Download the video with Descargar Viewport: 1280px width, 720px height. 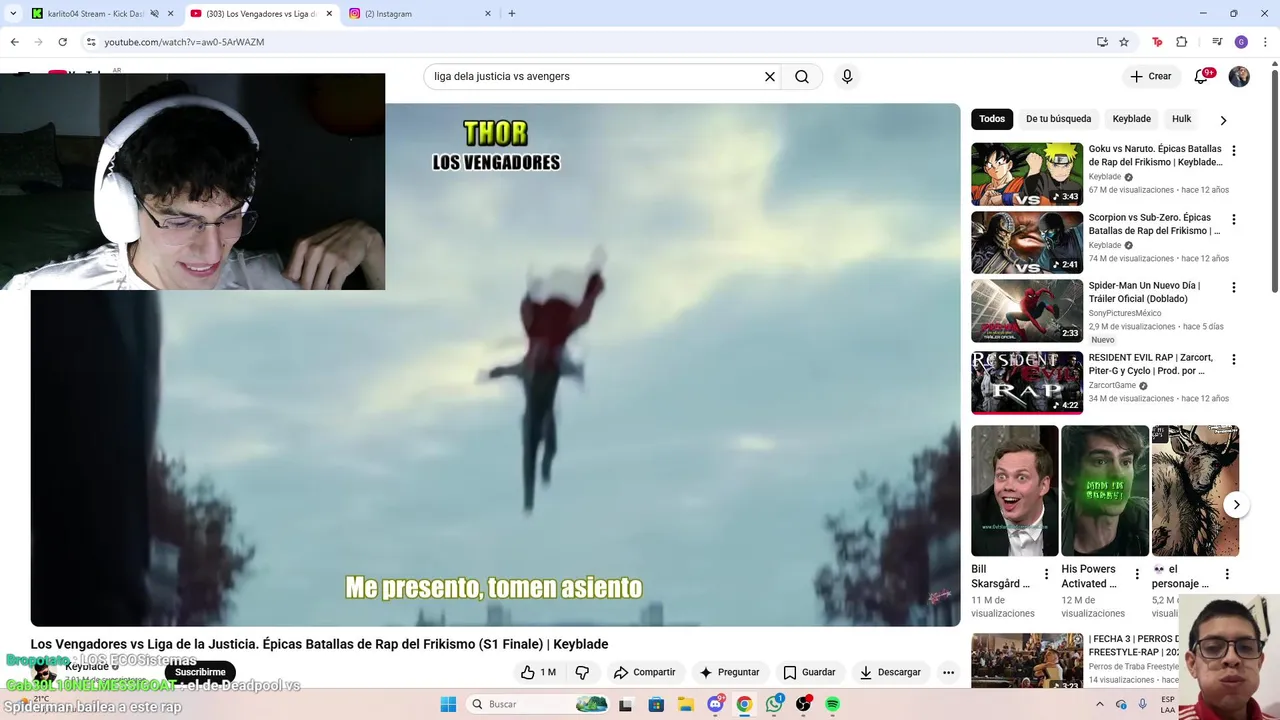pyautogui.click(x=890, y=672)
